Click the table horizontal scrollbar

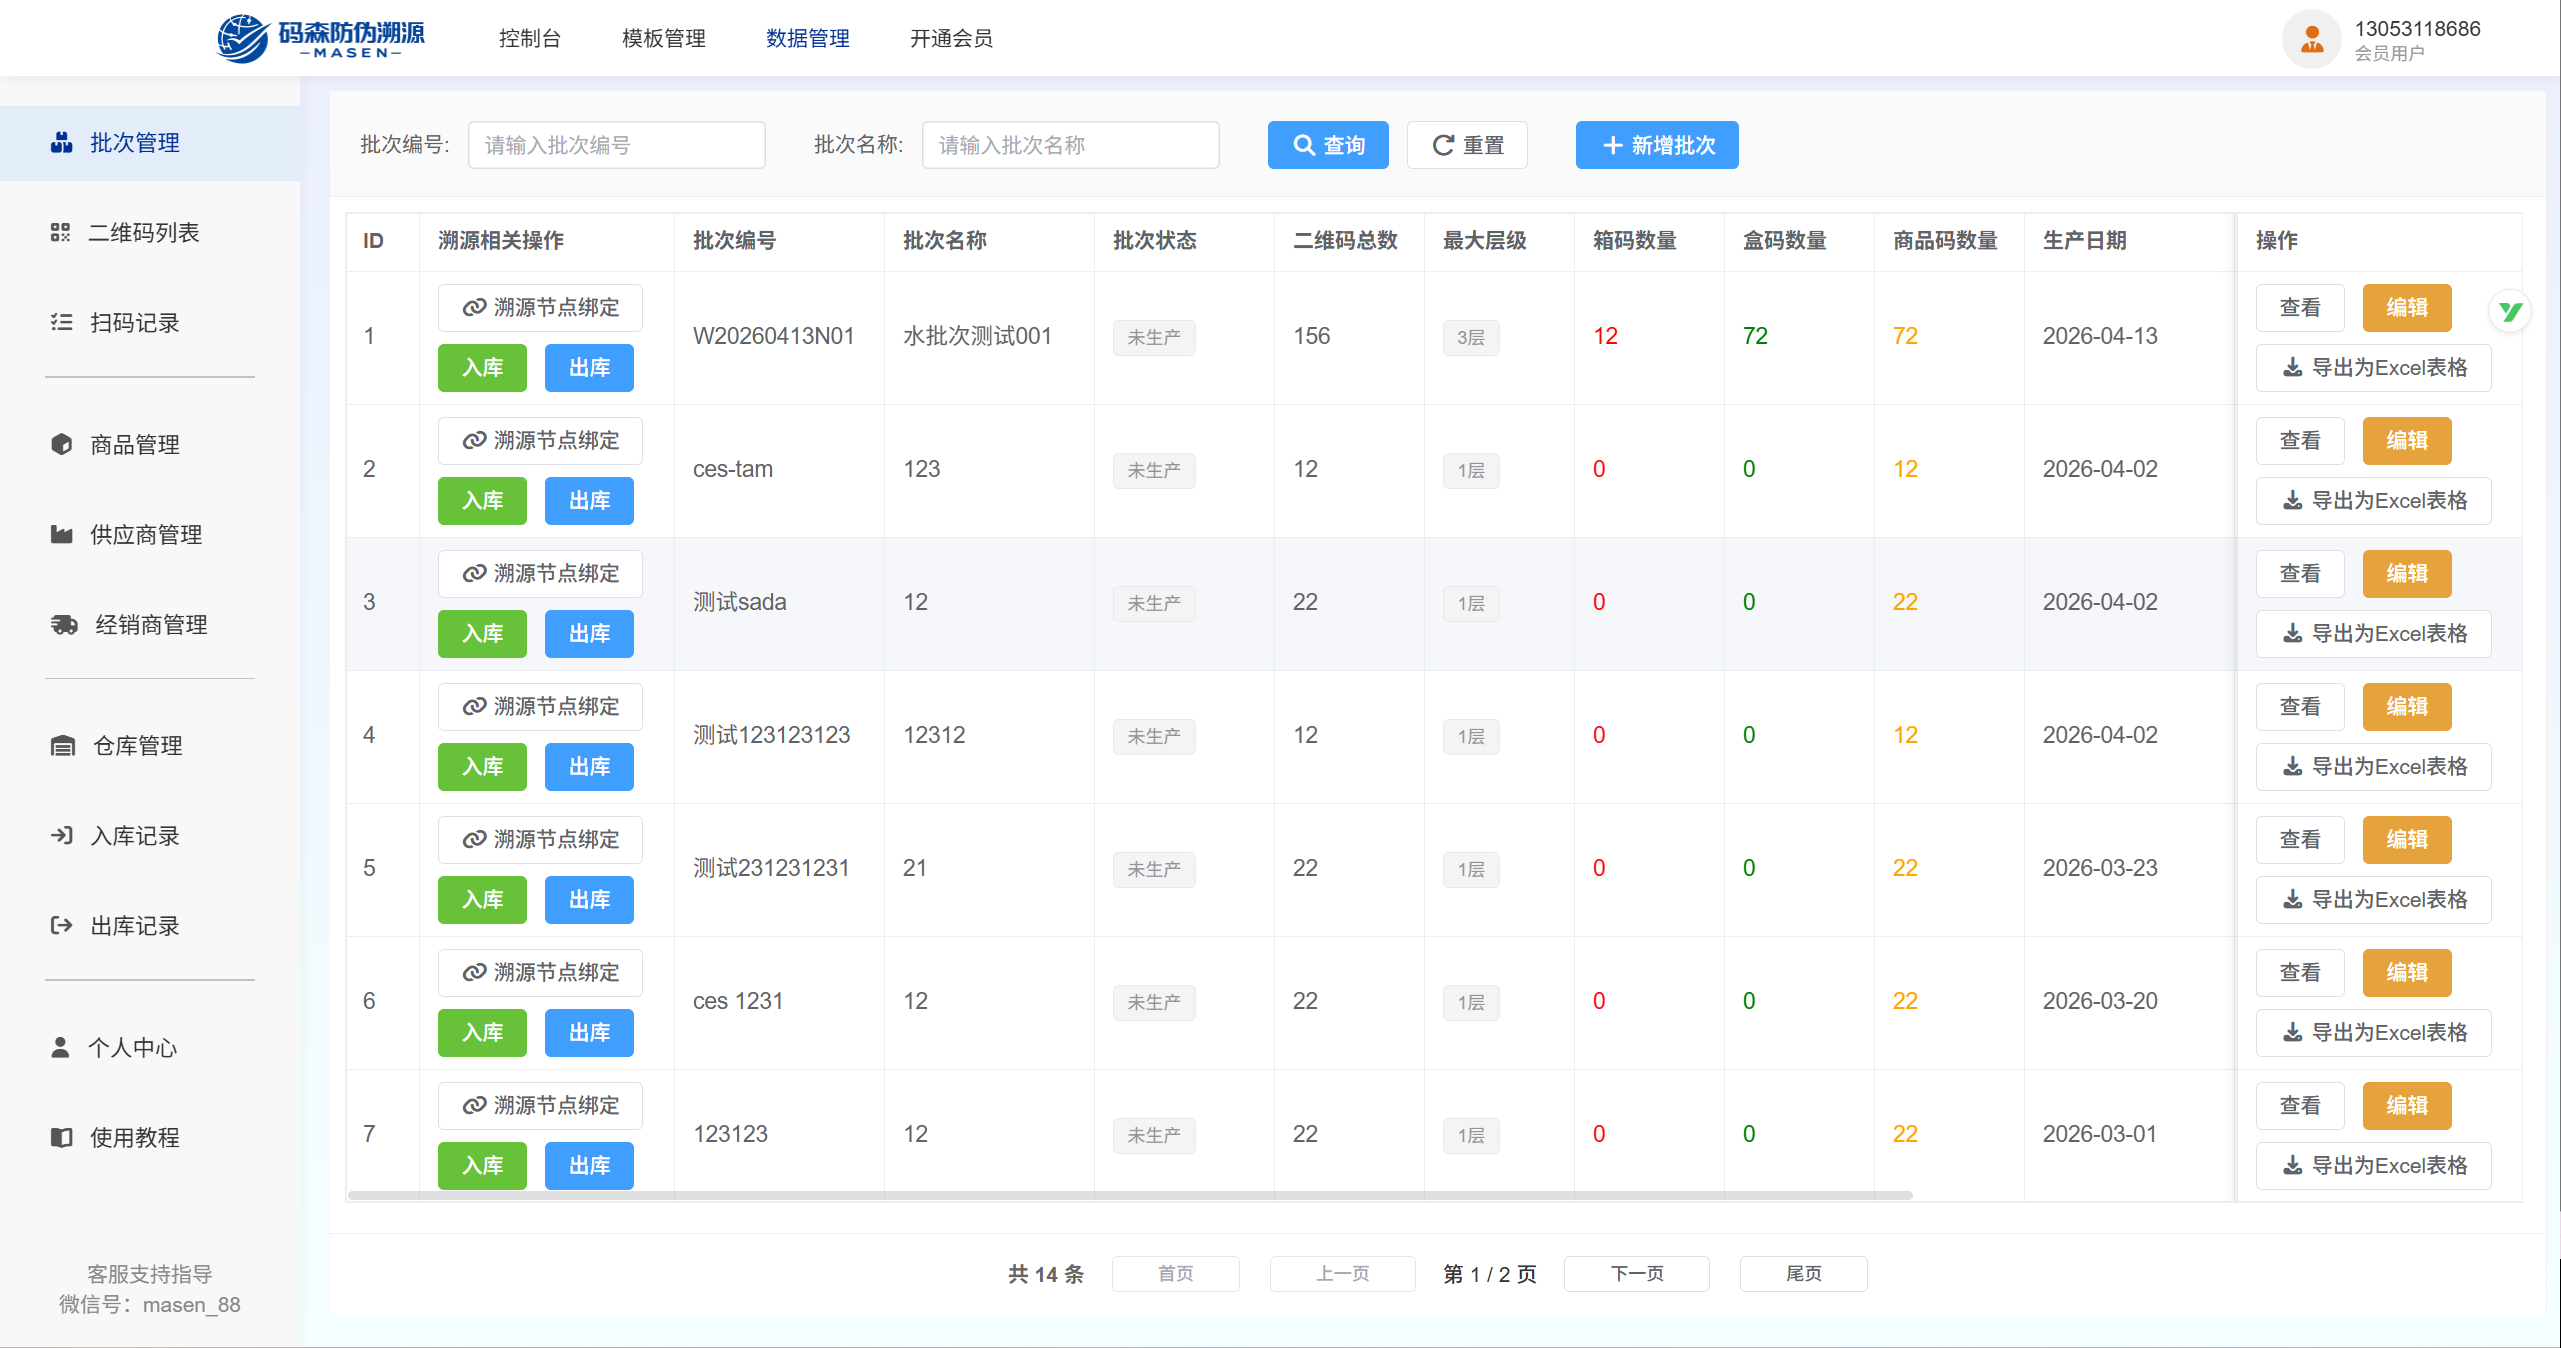coord(1130,1195)
